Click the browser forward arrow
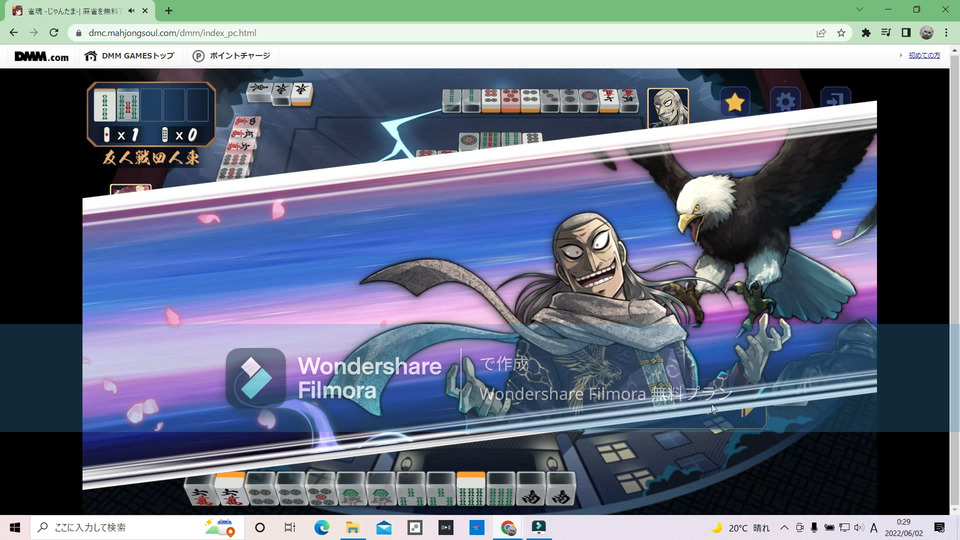Image resolution: width=960 pixels, height=540 pixels. [34, 32]
